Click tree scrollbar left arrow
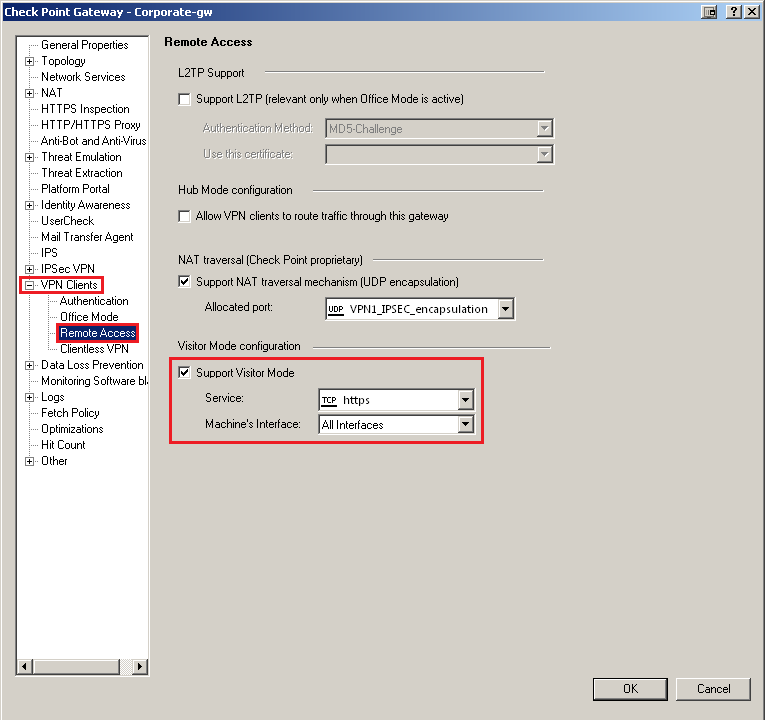The width and height of the screenshot is (765, 722). (x=25, y=666)
